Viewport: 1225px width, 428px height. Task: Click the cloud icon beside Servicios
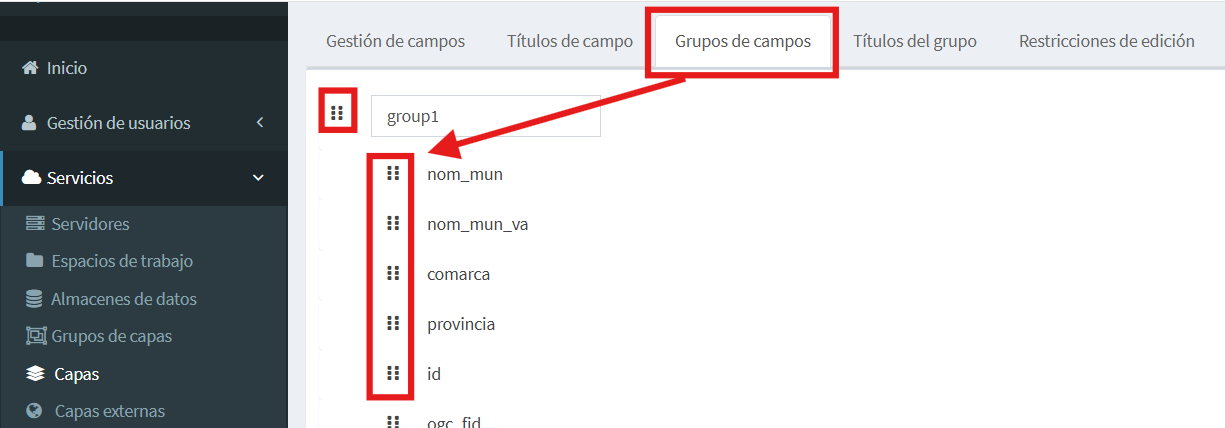(x=31, y=177)
